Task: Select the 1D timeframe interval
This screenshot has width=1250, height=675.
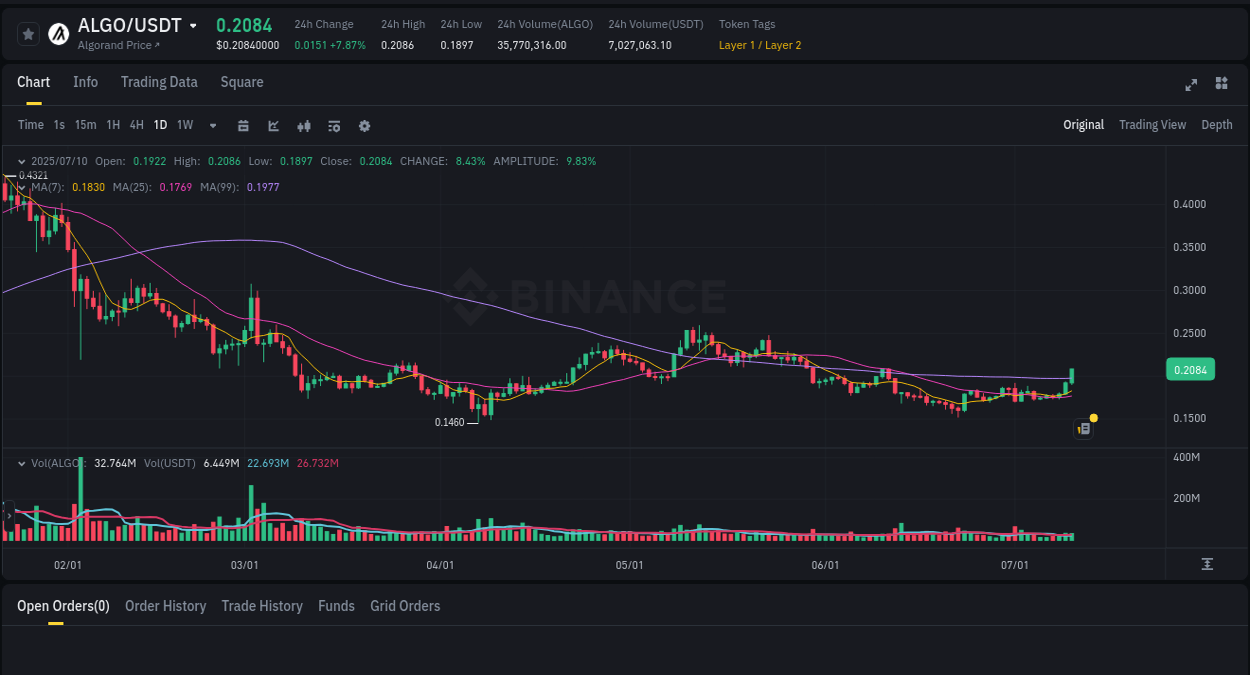Action: [160, 125]
